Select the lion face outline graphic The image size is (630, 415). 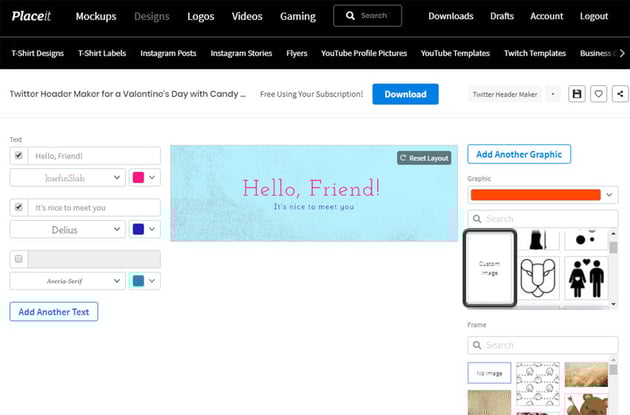tap(538, 278)
